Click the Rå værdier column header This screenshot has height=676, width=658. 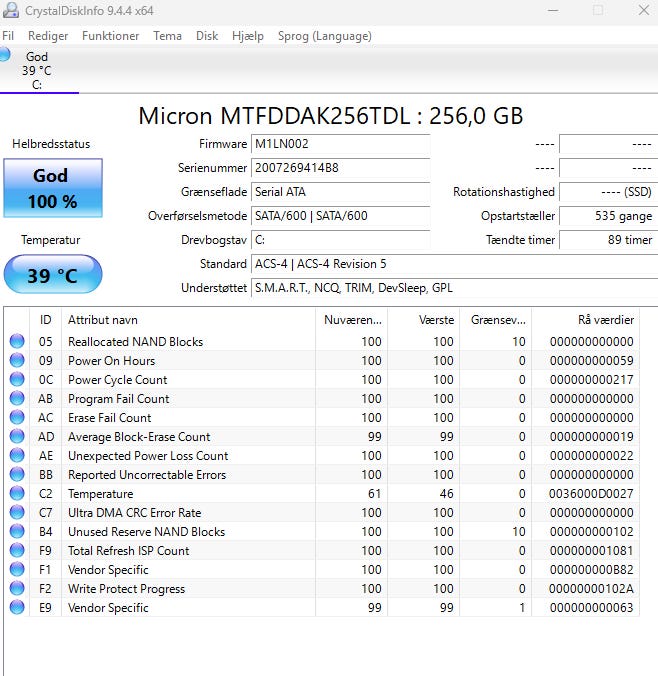[x=605, y=320]
